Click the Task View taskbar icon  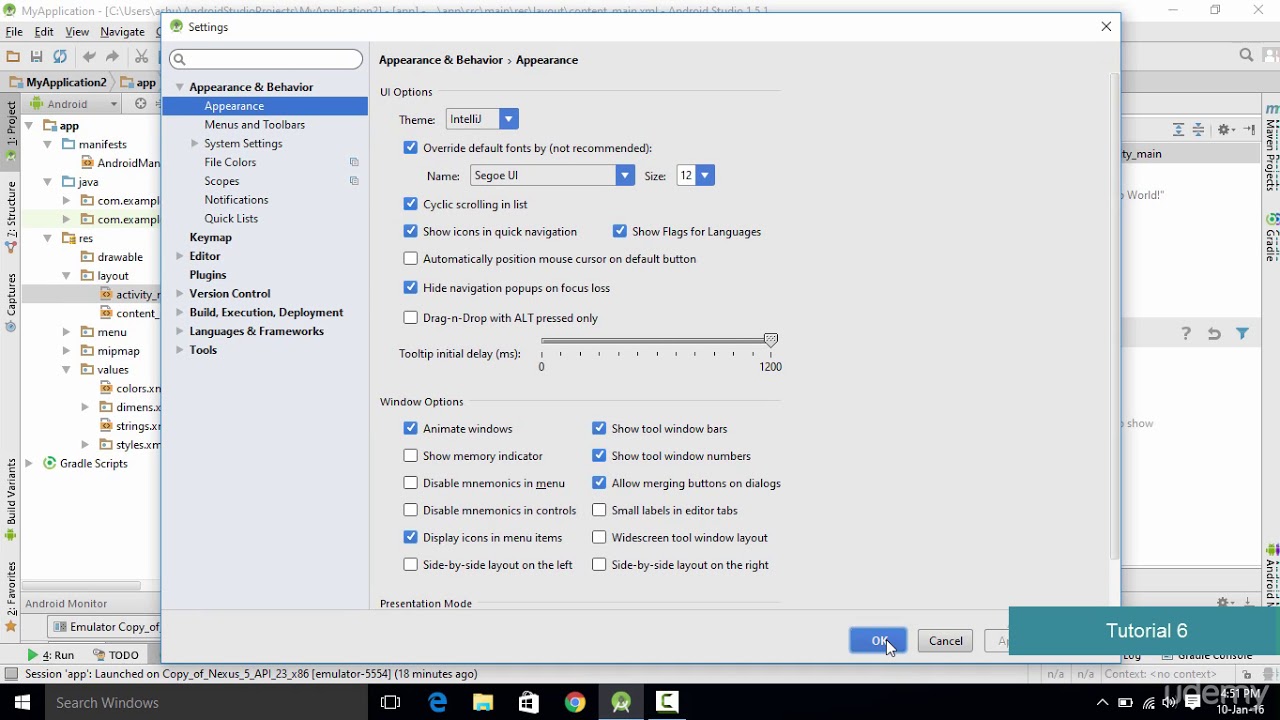pyautogui.click(x=391, y=702)
